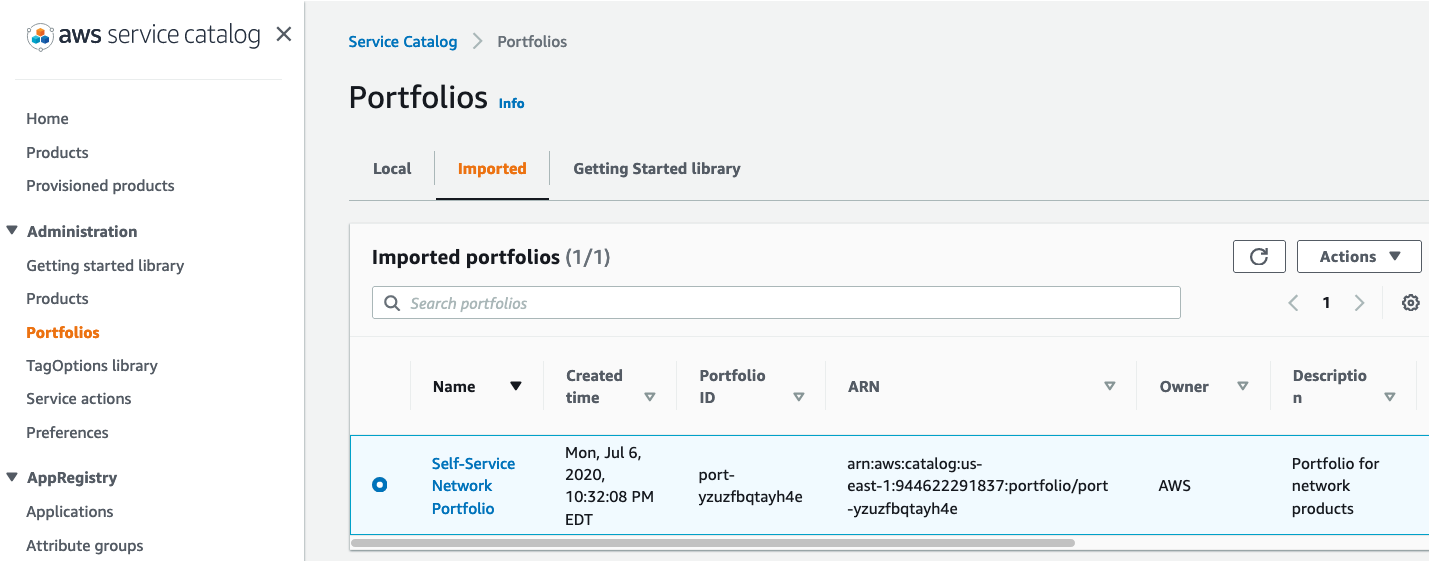The image size is (1429, 561).
Task: Click the AWS owner cell
Action: [1174, 485]
